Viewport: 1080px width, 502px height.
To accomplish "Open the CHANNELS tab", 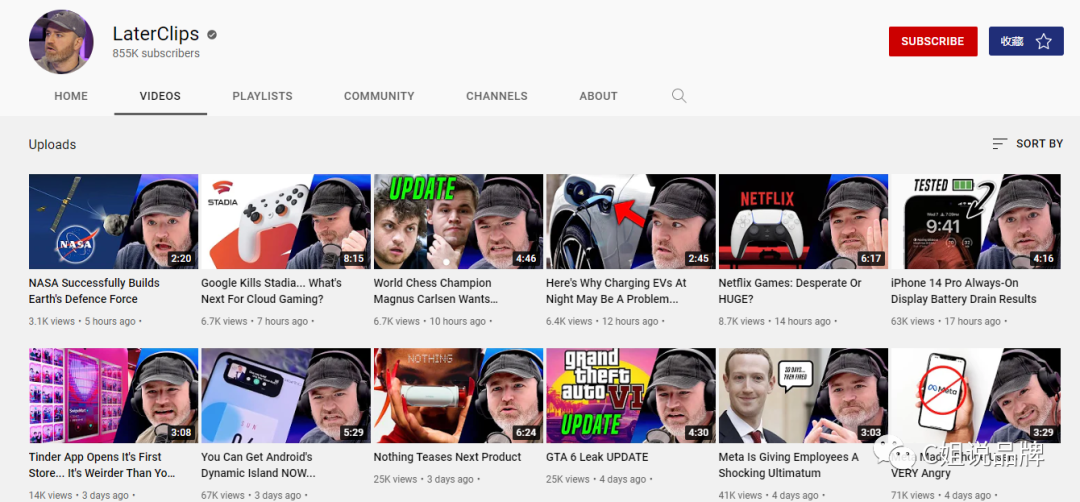I will [497, 96].
